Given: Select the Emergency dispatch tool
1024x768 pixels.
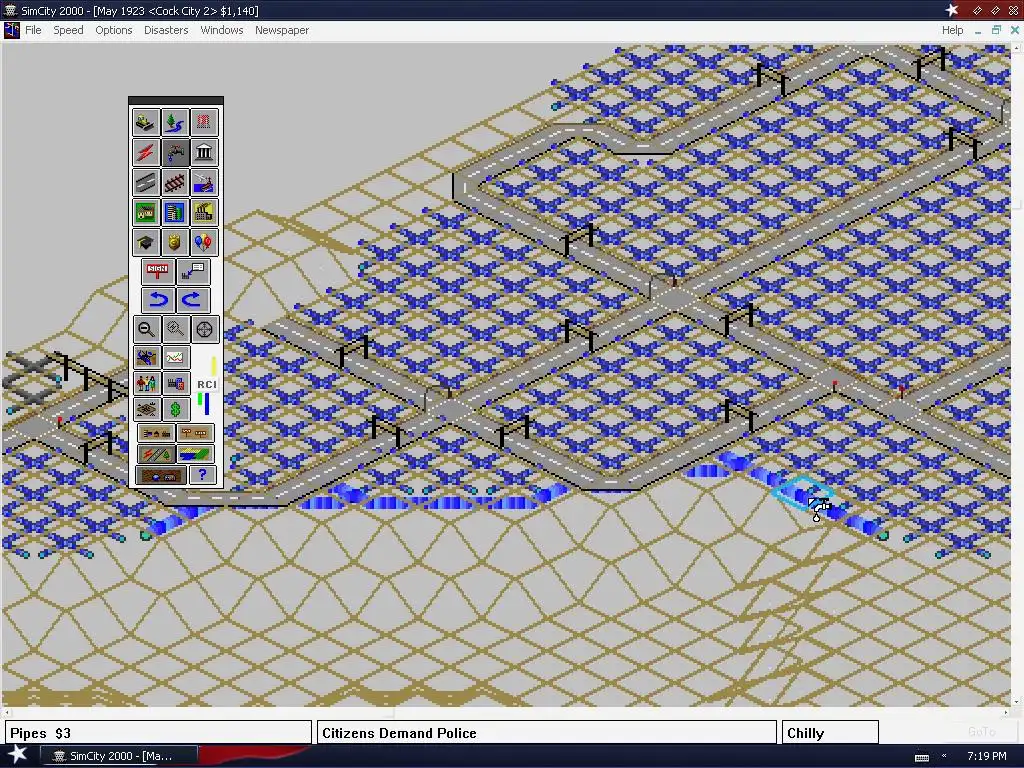Looking at the screenshot, I should click(x=204, y=122).
